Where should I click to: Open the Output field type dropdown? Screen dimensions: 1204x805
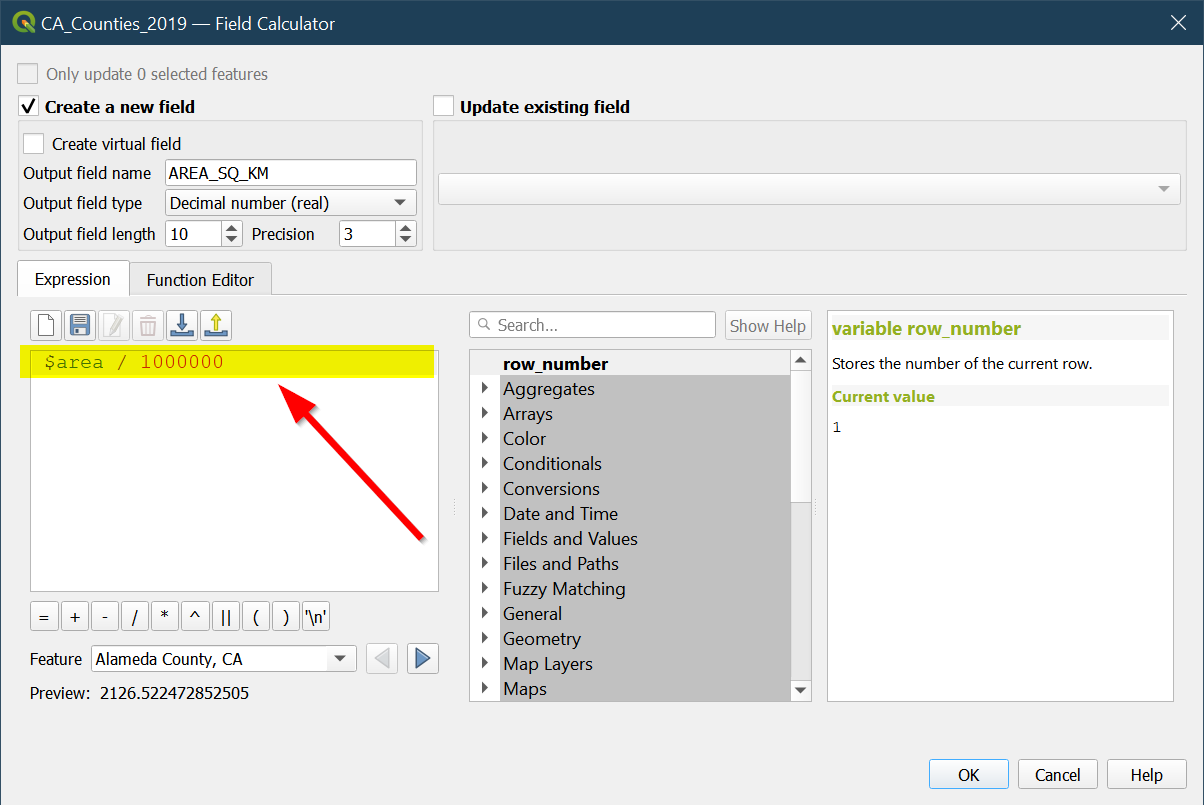click(290, 203)
